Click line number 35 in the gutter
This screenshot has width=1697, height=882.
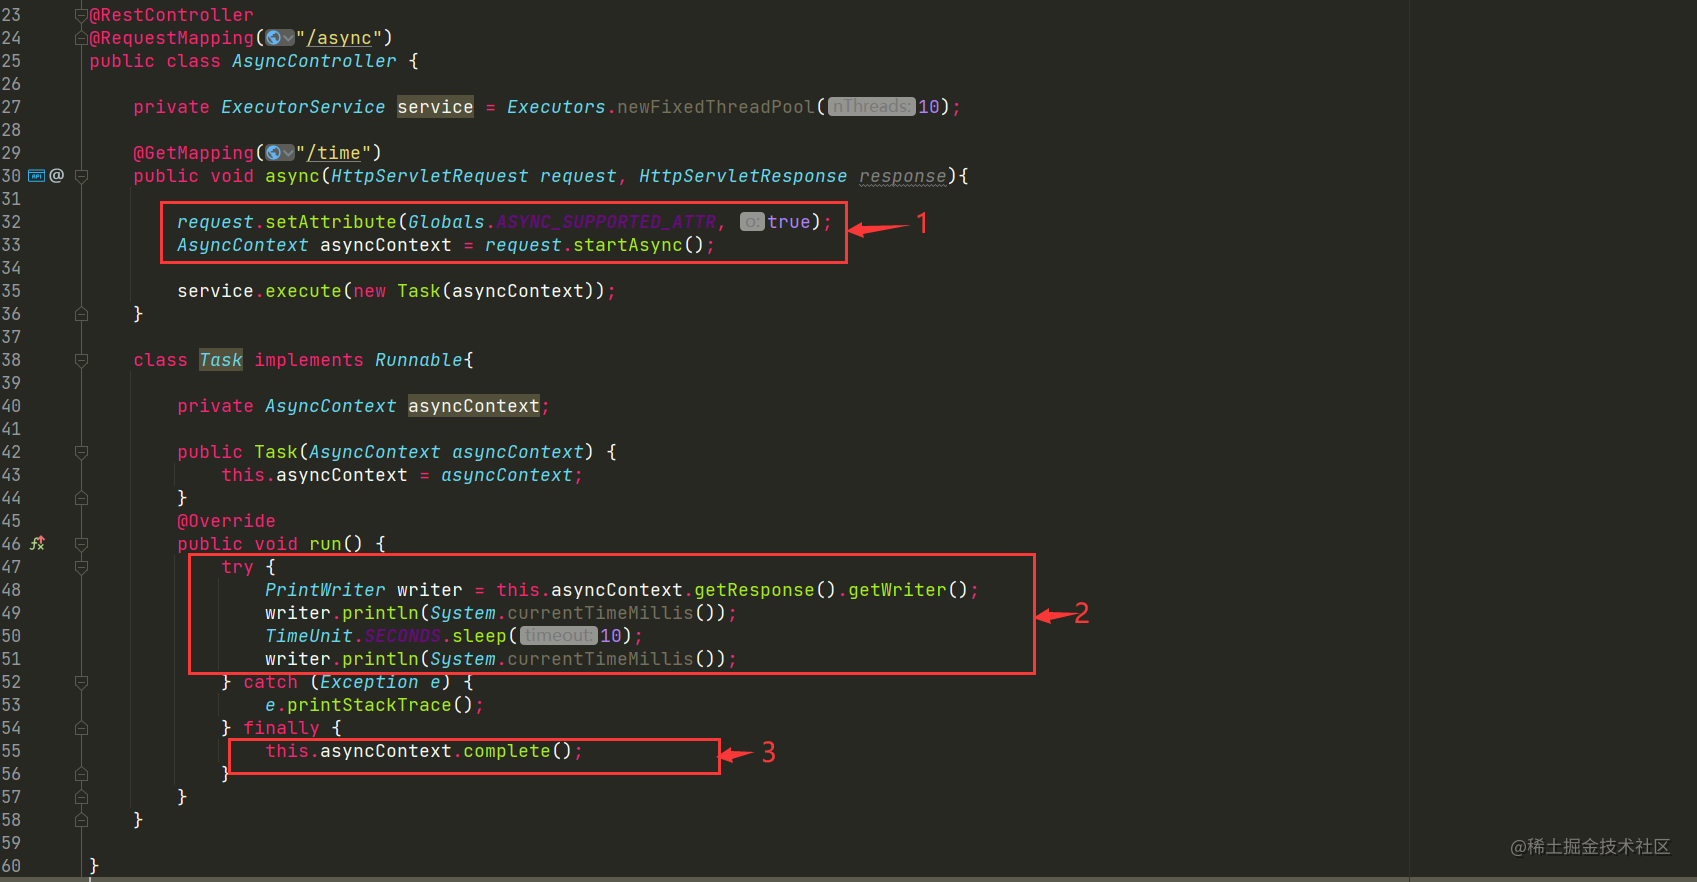11,291
